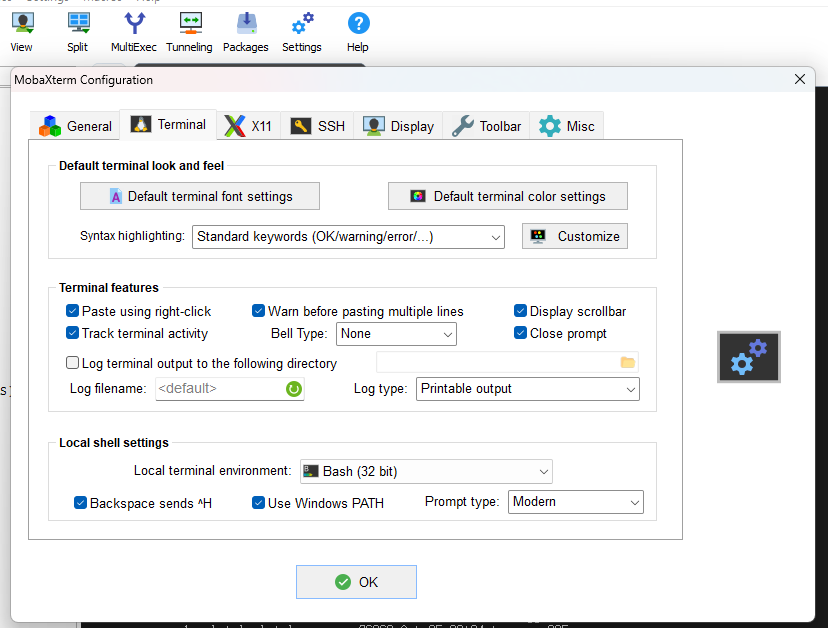Toggle Track terminal activity checkbox

pyautogui.click(x=72, y=333)
